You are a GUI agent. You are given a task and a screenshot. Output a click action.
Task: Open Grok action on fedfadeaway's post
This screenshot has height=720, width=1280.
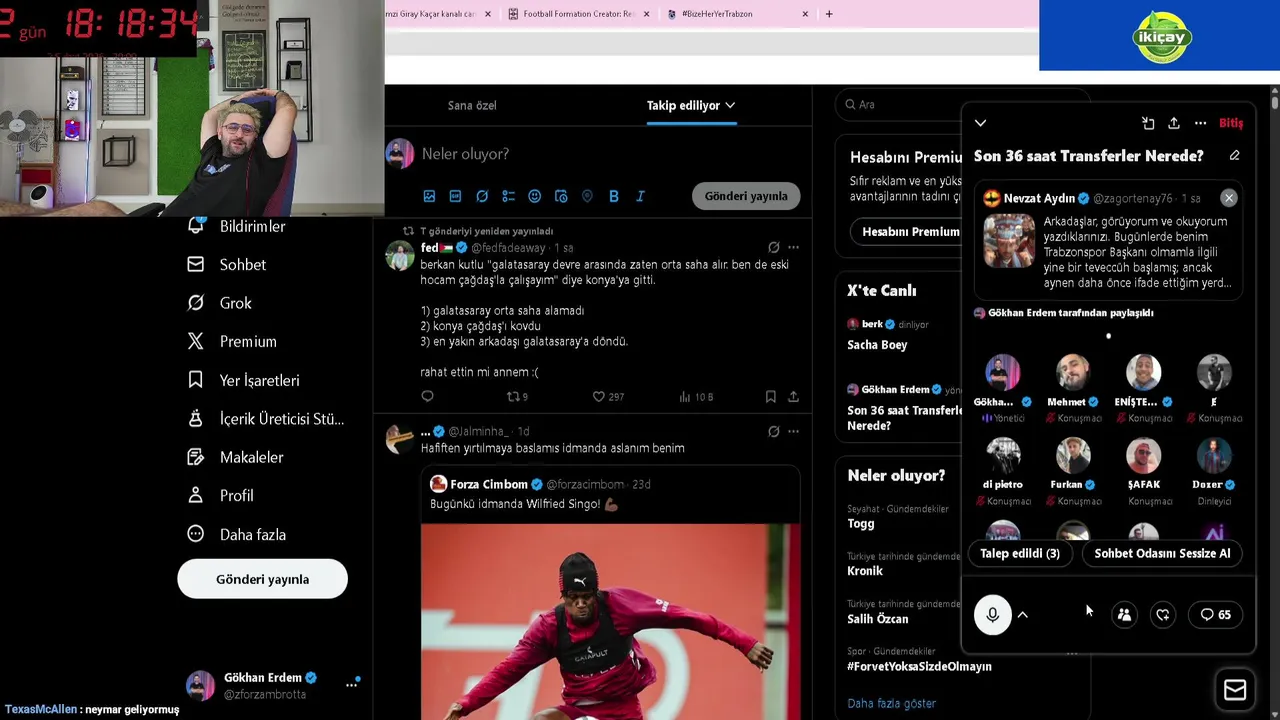click(773, 247)
